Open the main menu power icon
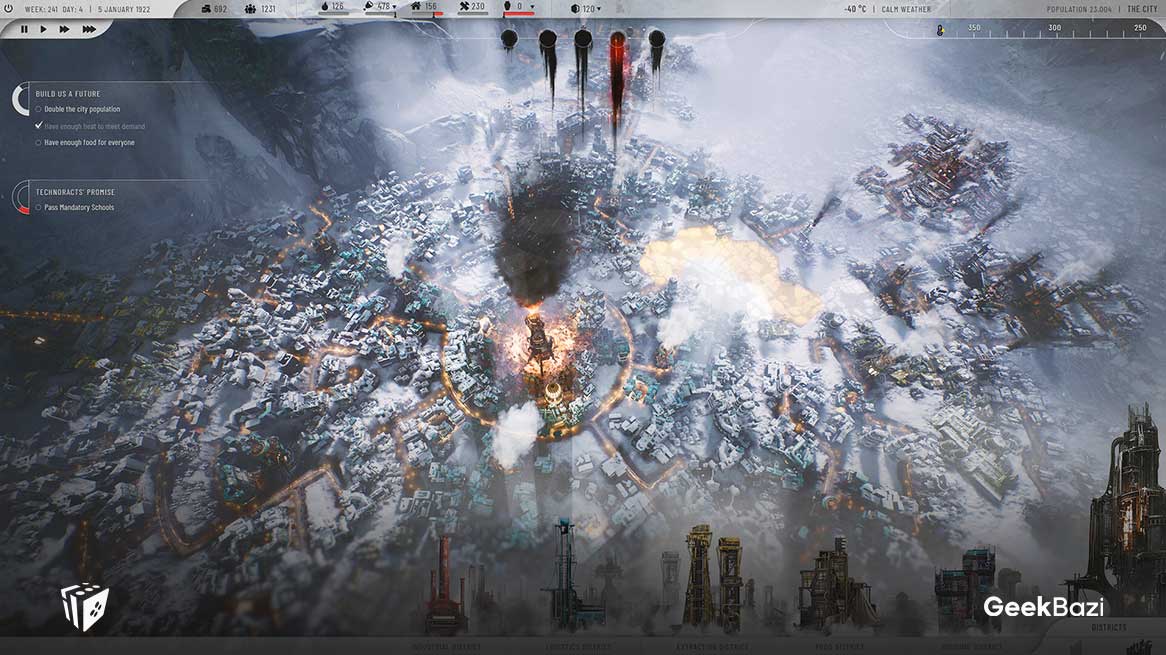The width and height of the screenshot is (1166, 655). point(7,9)
